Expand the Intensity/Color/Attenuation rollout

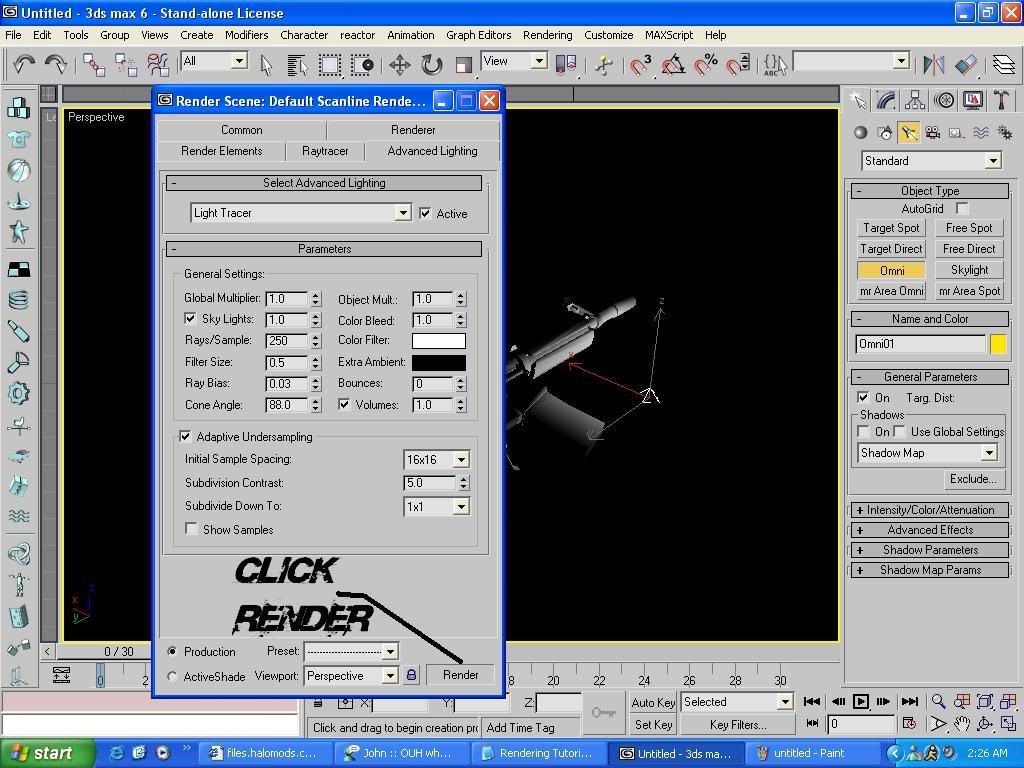pyautogui.click(x=930, y=510)
